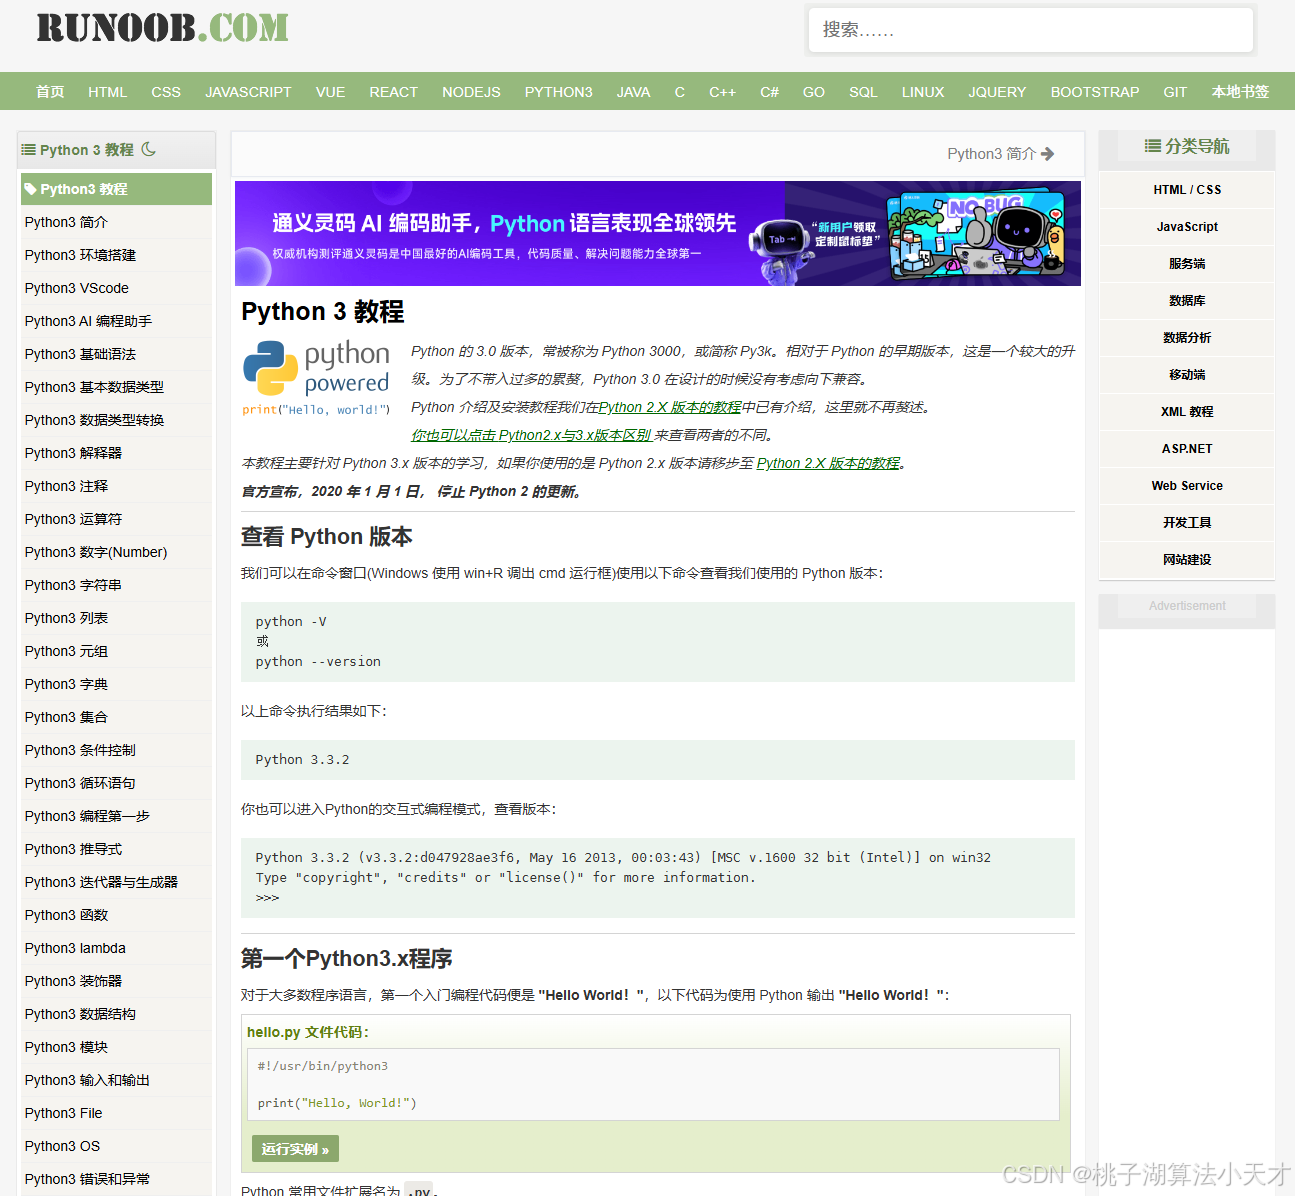This screenshot has width=1295, height=1196.
Task: Select the SQL nav item
Action: 863,91
